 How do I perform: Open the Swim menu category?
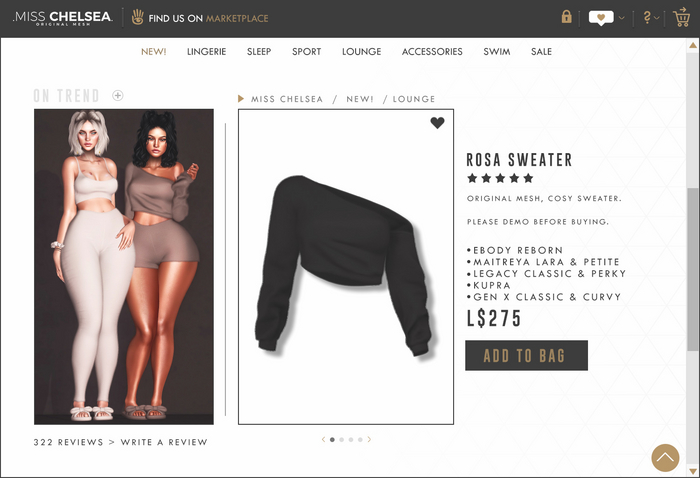click(x=496, y=52)
